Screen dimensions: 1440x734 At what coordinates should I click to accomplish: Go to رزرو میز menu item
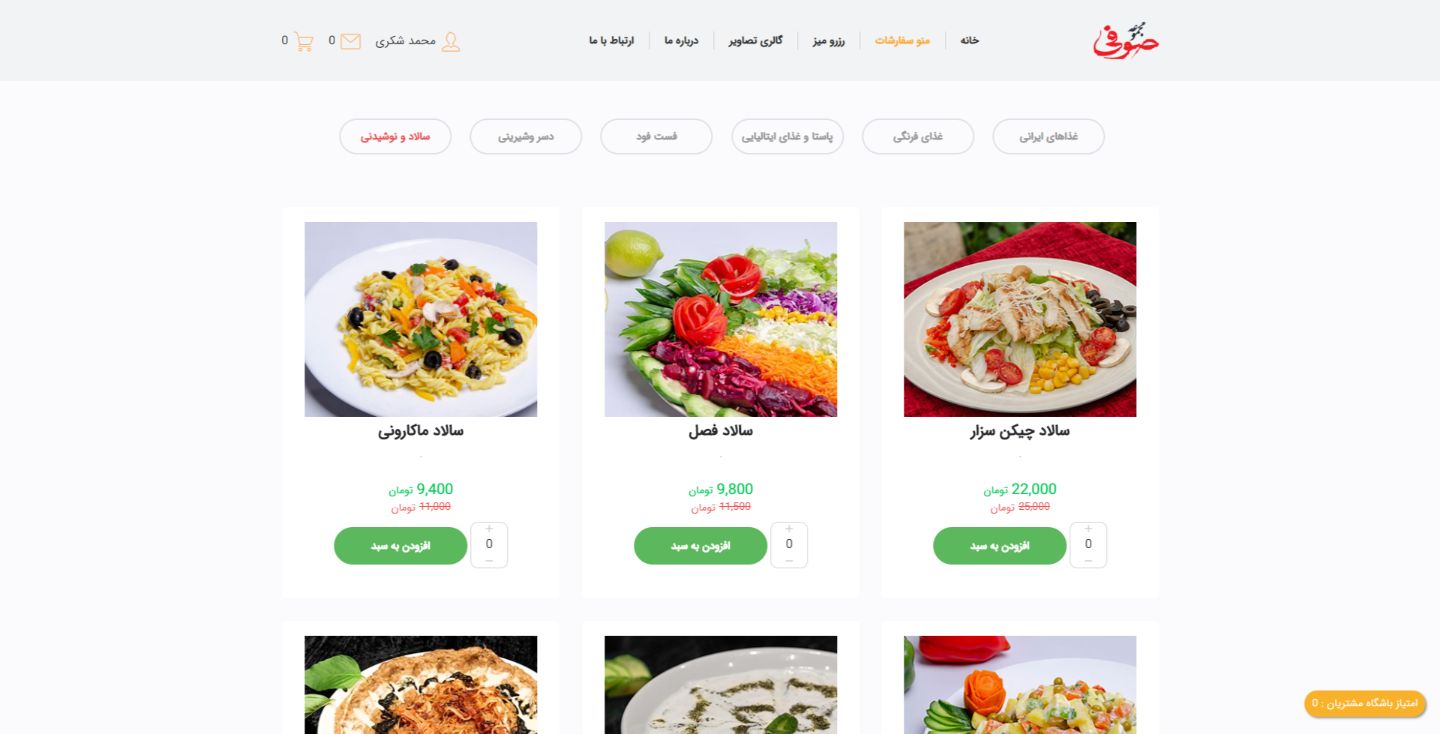click(829, 41)
